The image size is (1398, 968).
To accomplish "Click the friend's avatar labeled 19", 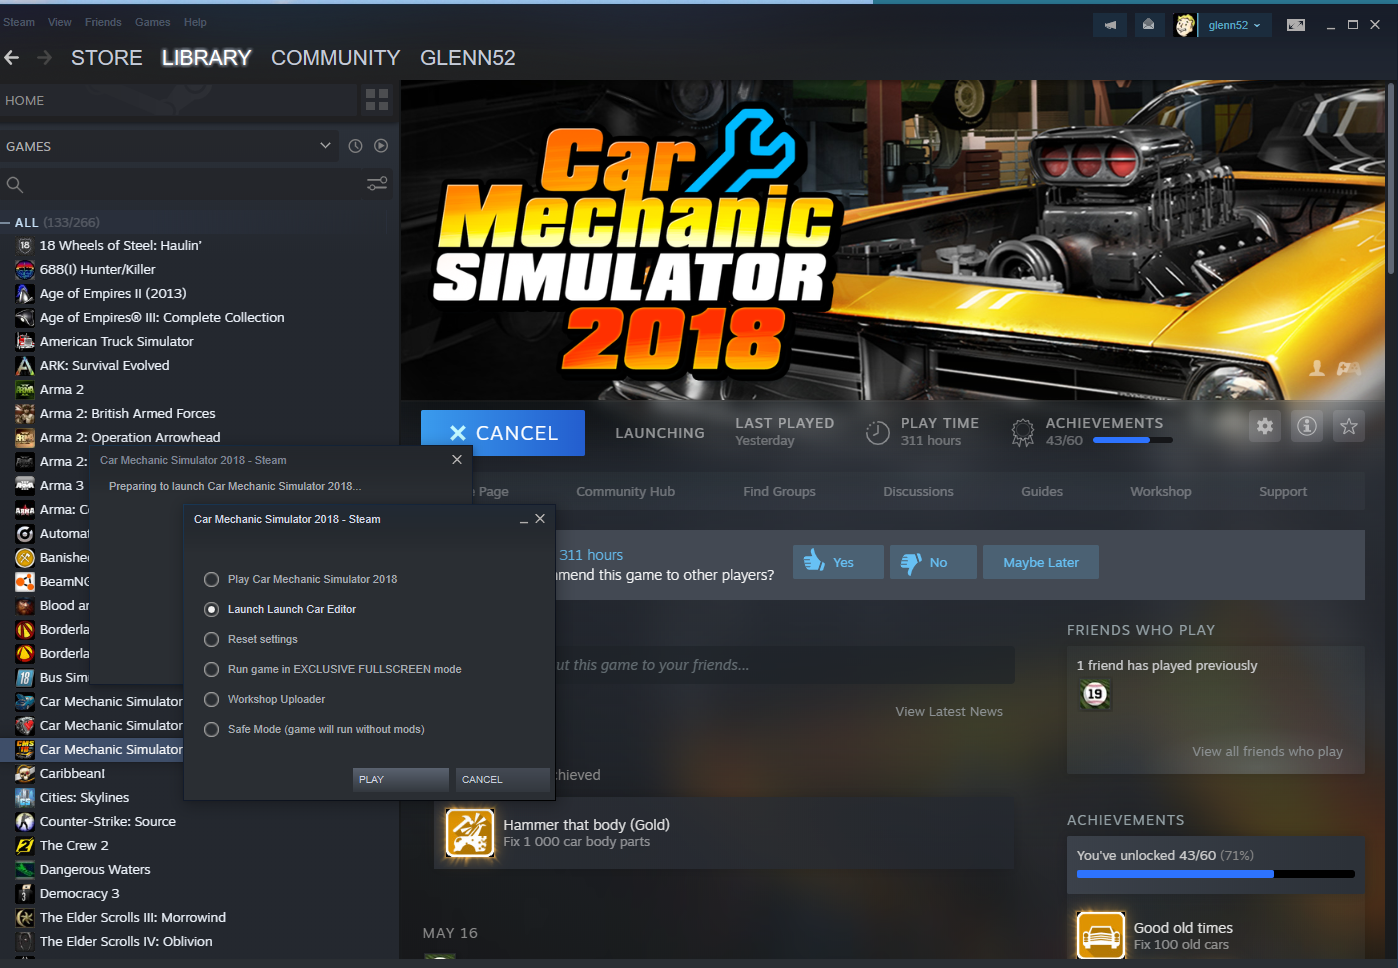I will point(1095,694).
